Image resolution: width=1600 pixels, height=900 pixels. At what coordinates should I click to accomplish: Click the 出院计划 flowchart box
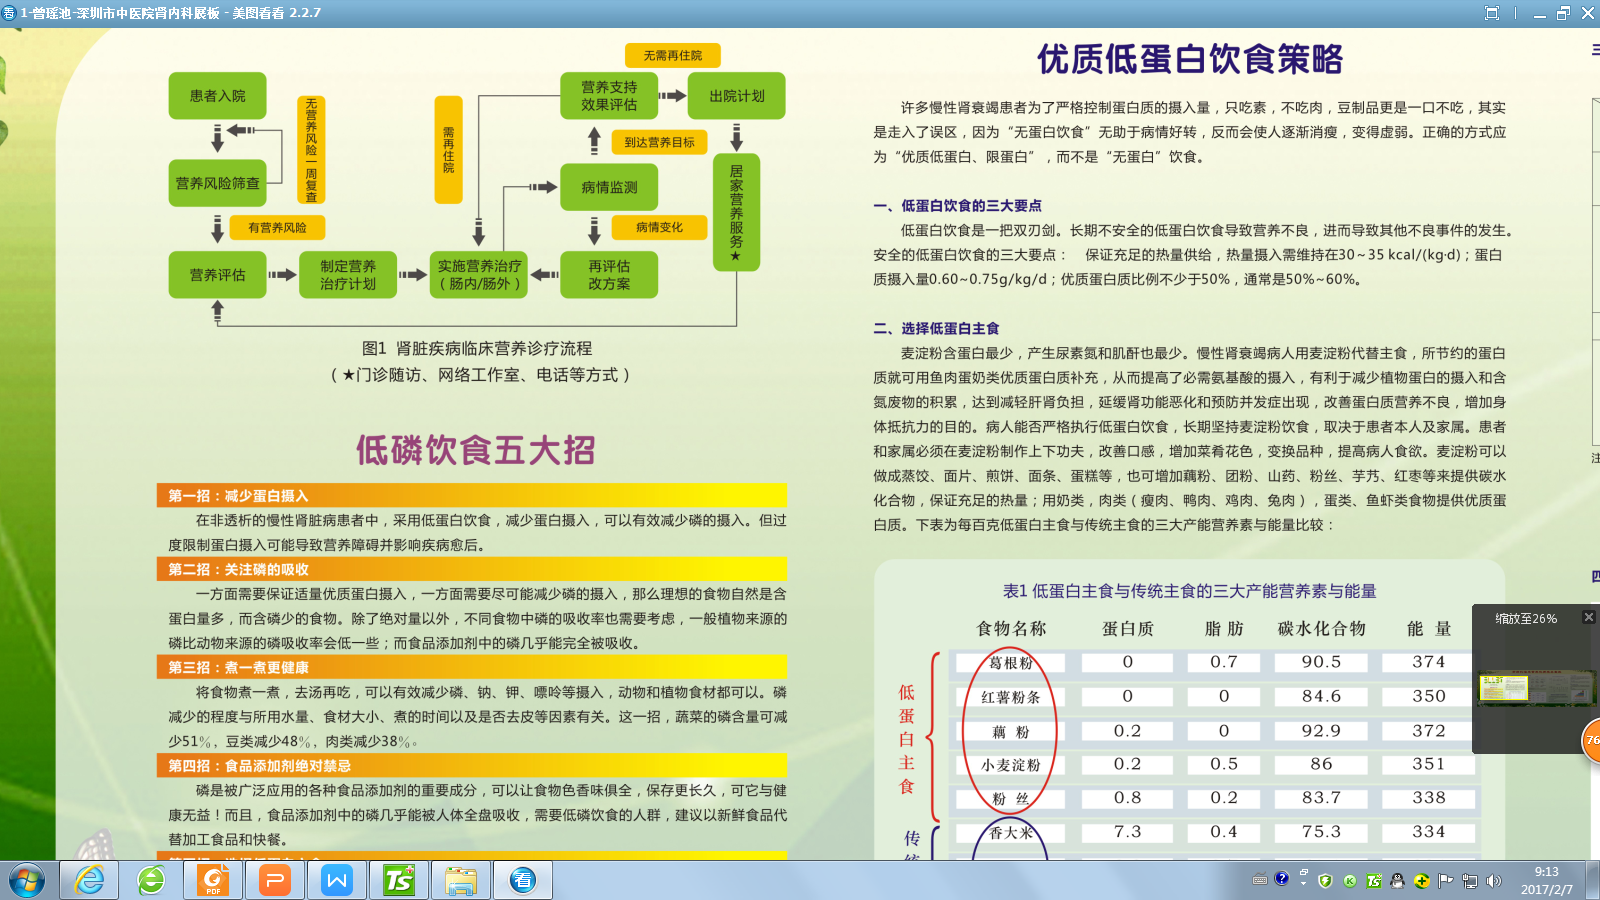coord(737,96)
